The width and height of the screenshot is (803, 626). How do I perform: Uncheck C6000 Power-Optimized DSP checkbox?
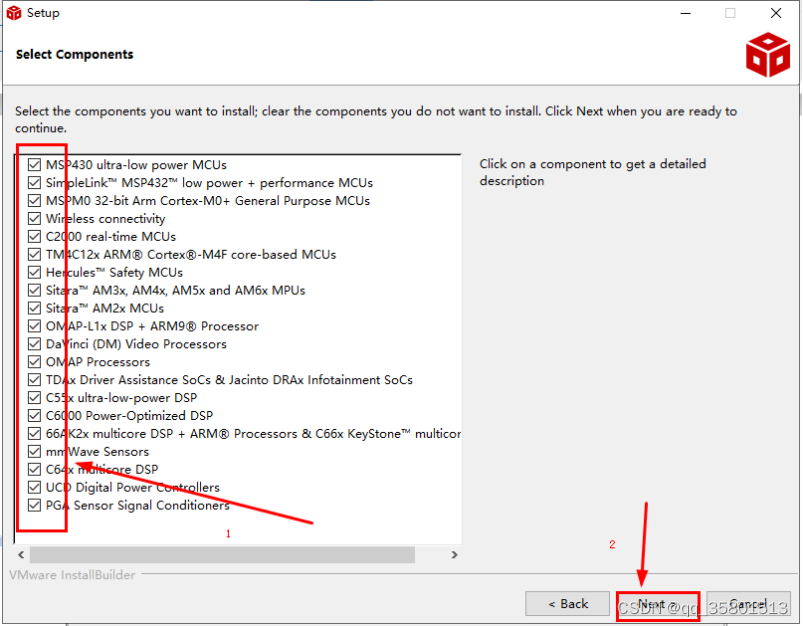(34, 415)
